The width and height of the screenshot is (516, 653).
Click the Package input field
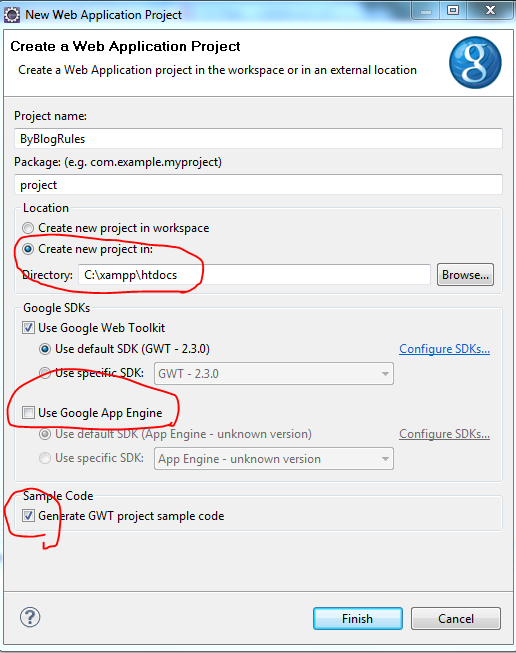tap(258, 184)
